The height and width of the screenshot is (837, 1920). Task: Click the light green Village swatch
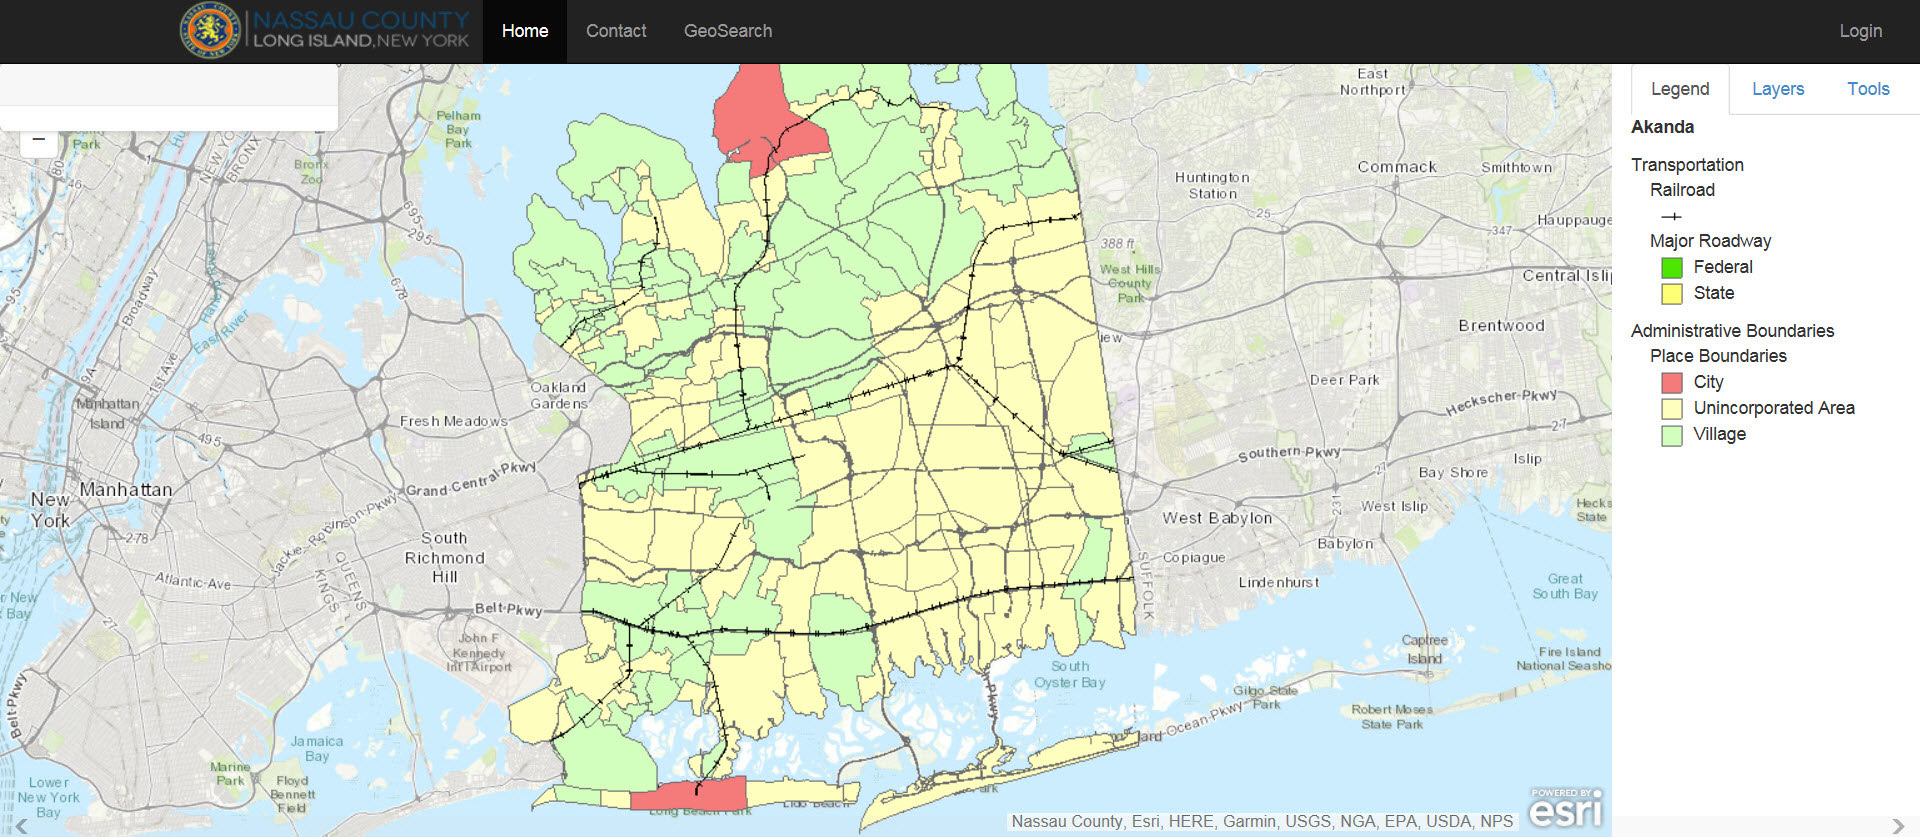tap(1671, 435)
